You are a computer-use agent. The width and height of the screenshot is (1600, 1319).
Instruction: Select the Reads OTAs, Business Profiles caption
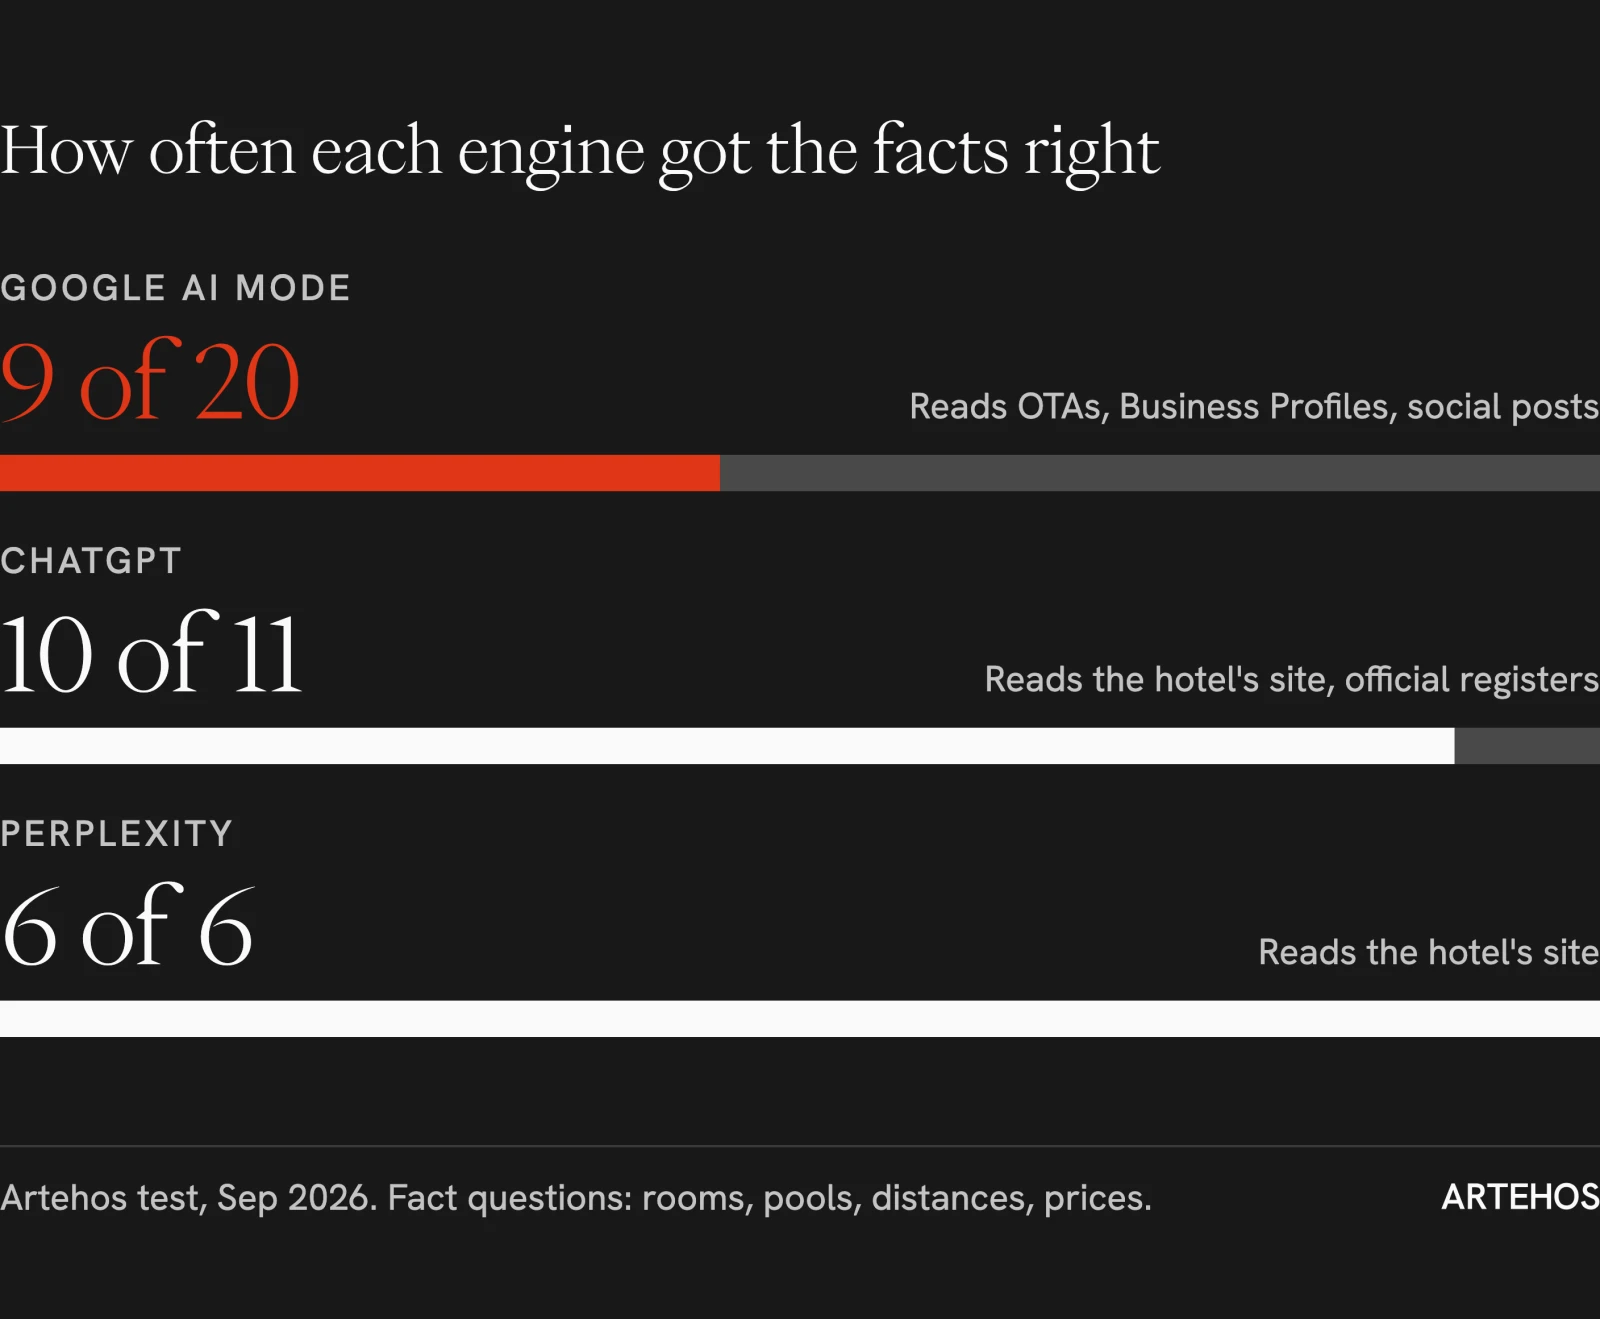tap(1254, 407)
